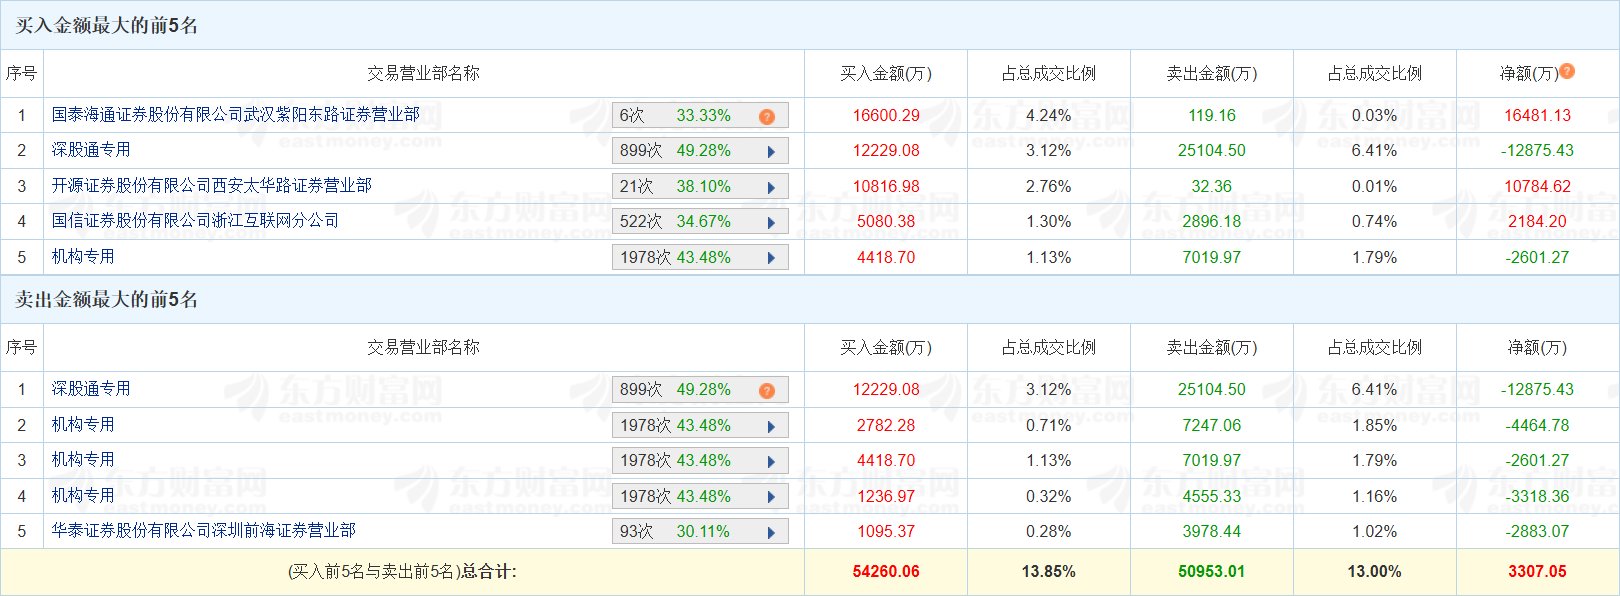Click orange question icon in 国泰海通证券 row
1620x596 pixels.
point(767,116)
